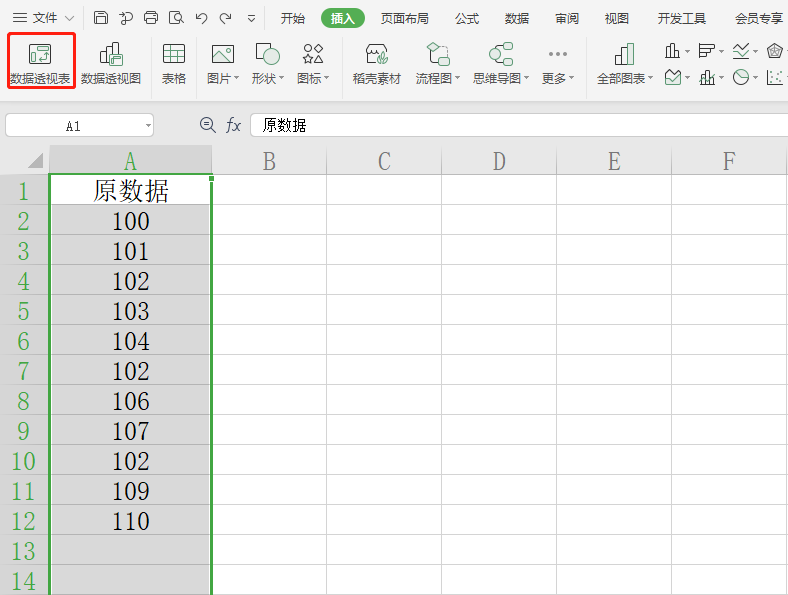The image size is (788, 595).
Task: Open Print Preview from quick access toolbar
Action: pos(176,18)
